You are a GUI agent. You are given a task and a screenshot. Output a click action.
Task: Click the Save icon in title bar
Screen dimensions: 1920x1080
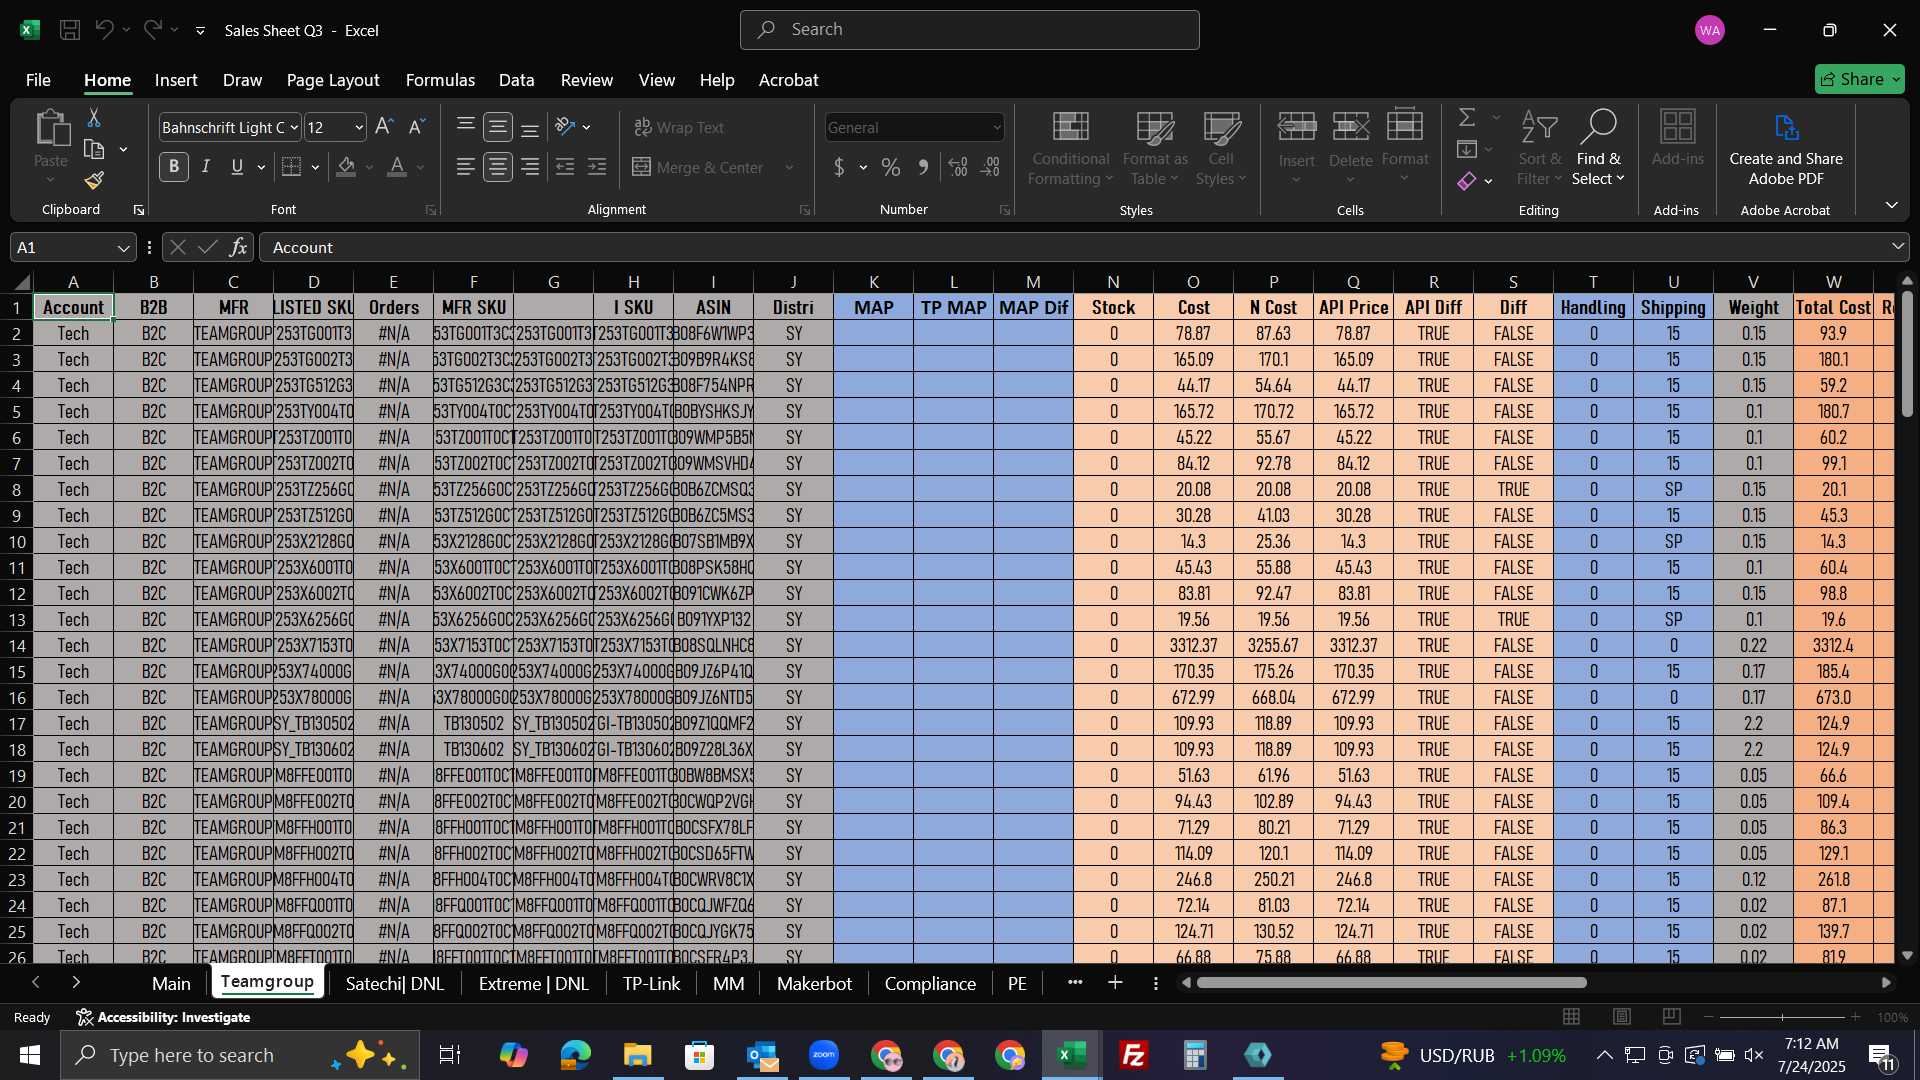tap(70, 30)
